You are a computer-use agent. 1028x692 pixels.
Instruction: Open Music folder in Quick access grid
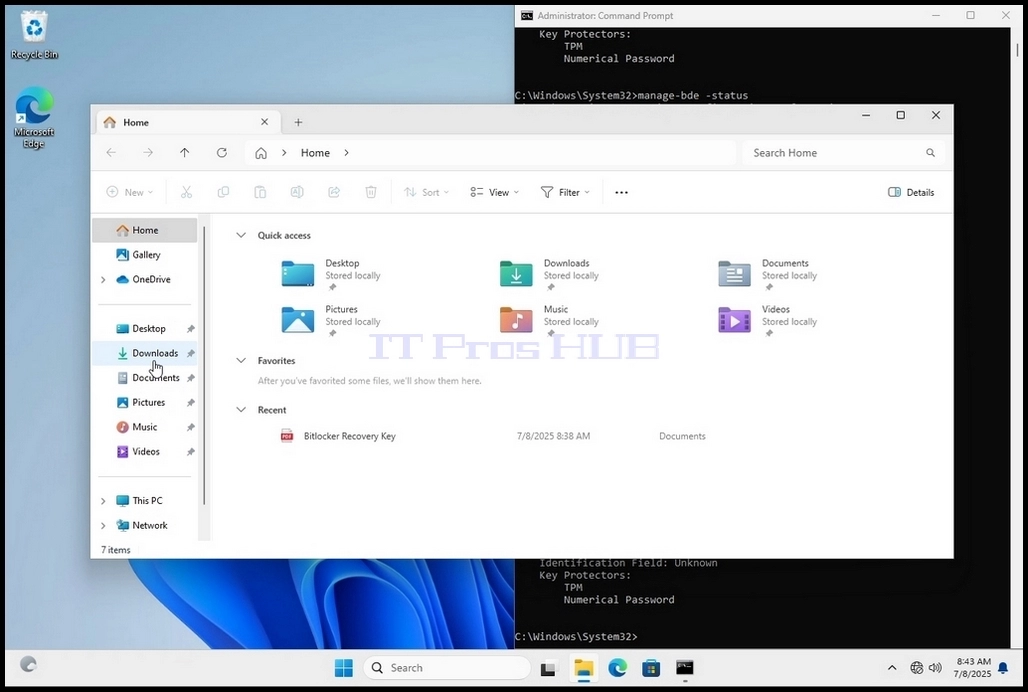(516, 320)
